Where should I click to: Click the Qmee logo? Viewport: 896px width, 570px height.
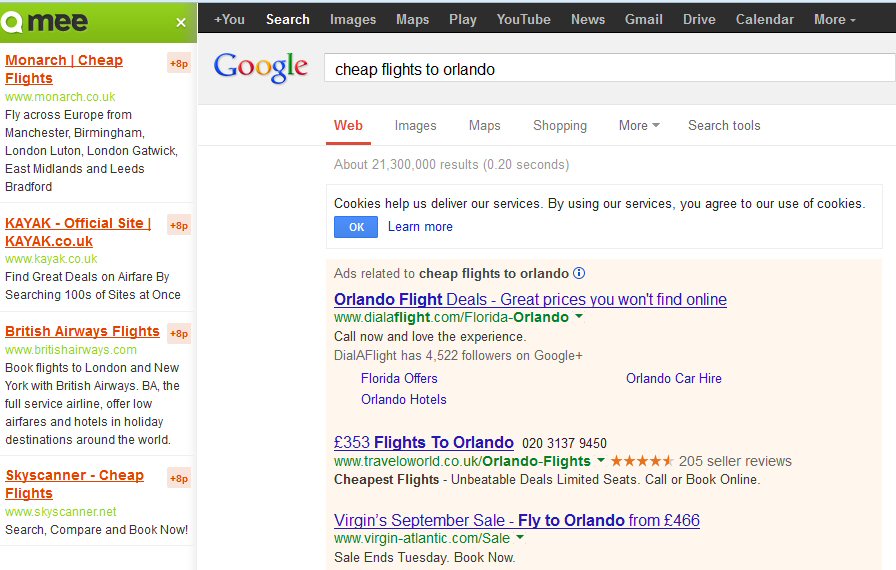tap(45, 22)
